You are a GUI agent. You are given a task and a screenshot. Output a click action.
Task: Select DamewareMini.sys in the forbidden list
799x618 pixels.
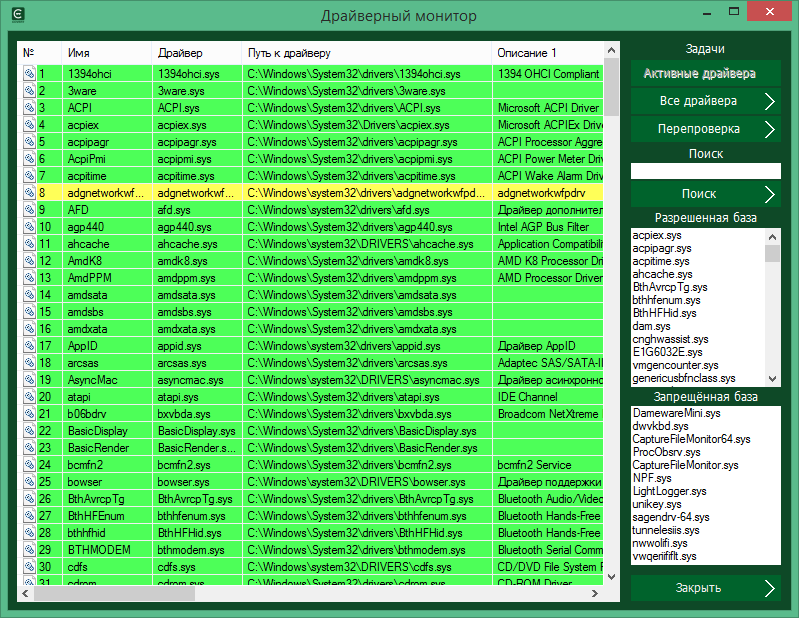(x=676, y=413)
